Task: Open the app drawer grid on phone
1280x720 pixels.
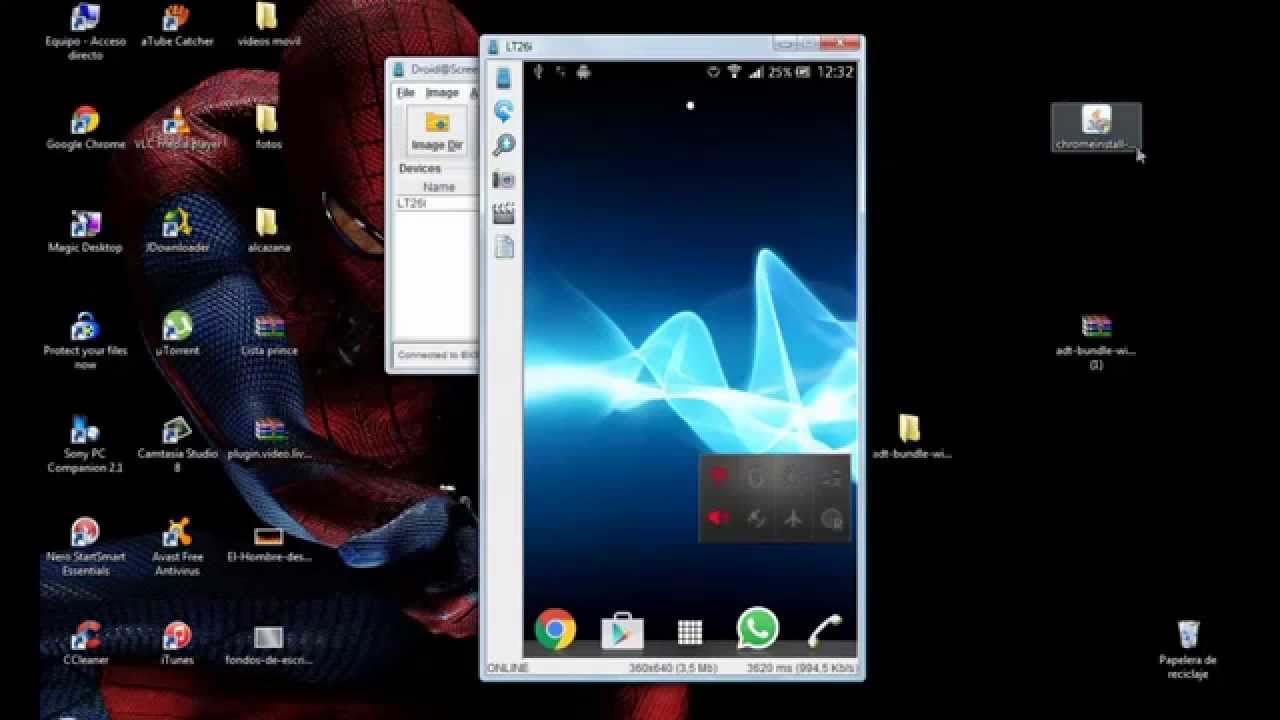Action: pyautogui.click(x=690, y=632)
